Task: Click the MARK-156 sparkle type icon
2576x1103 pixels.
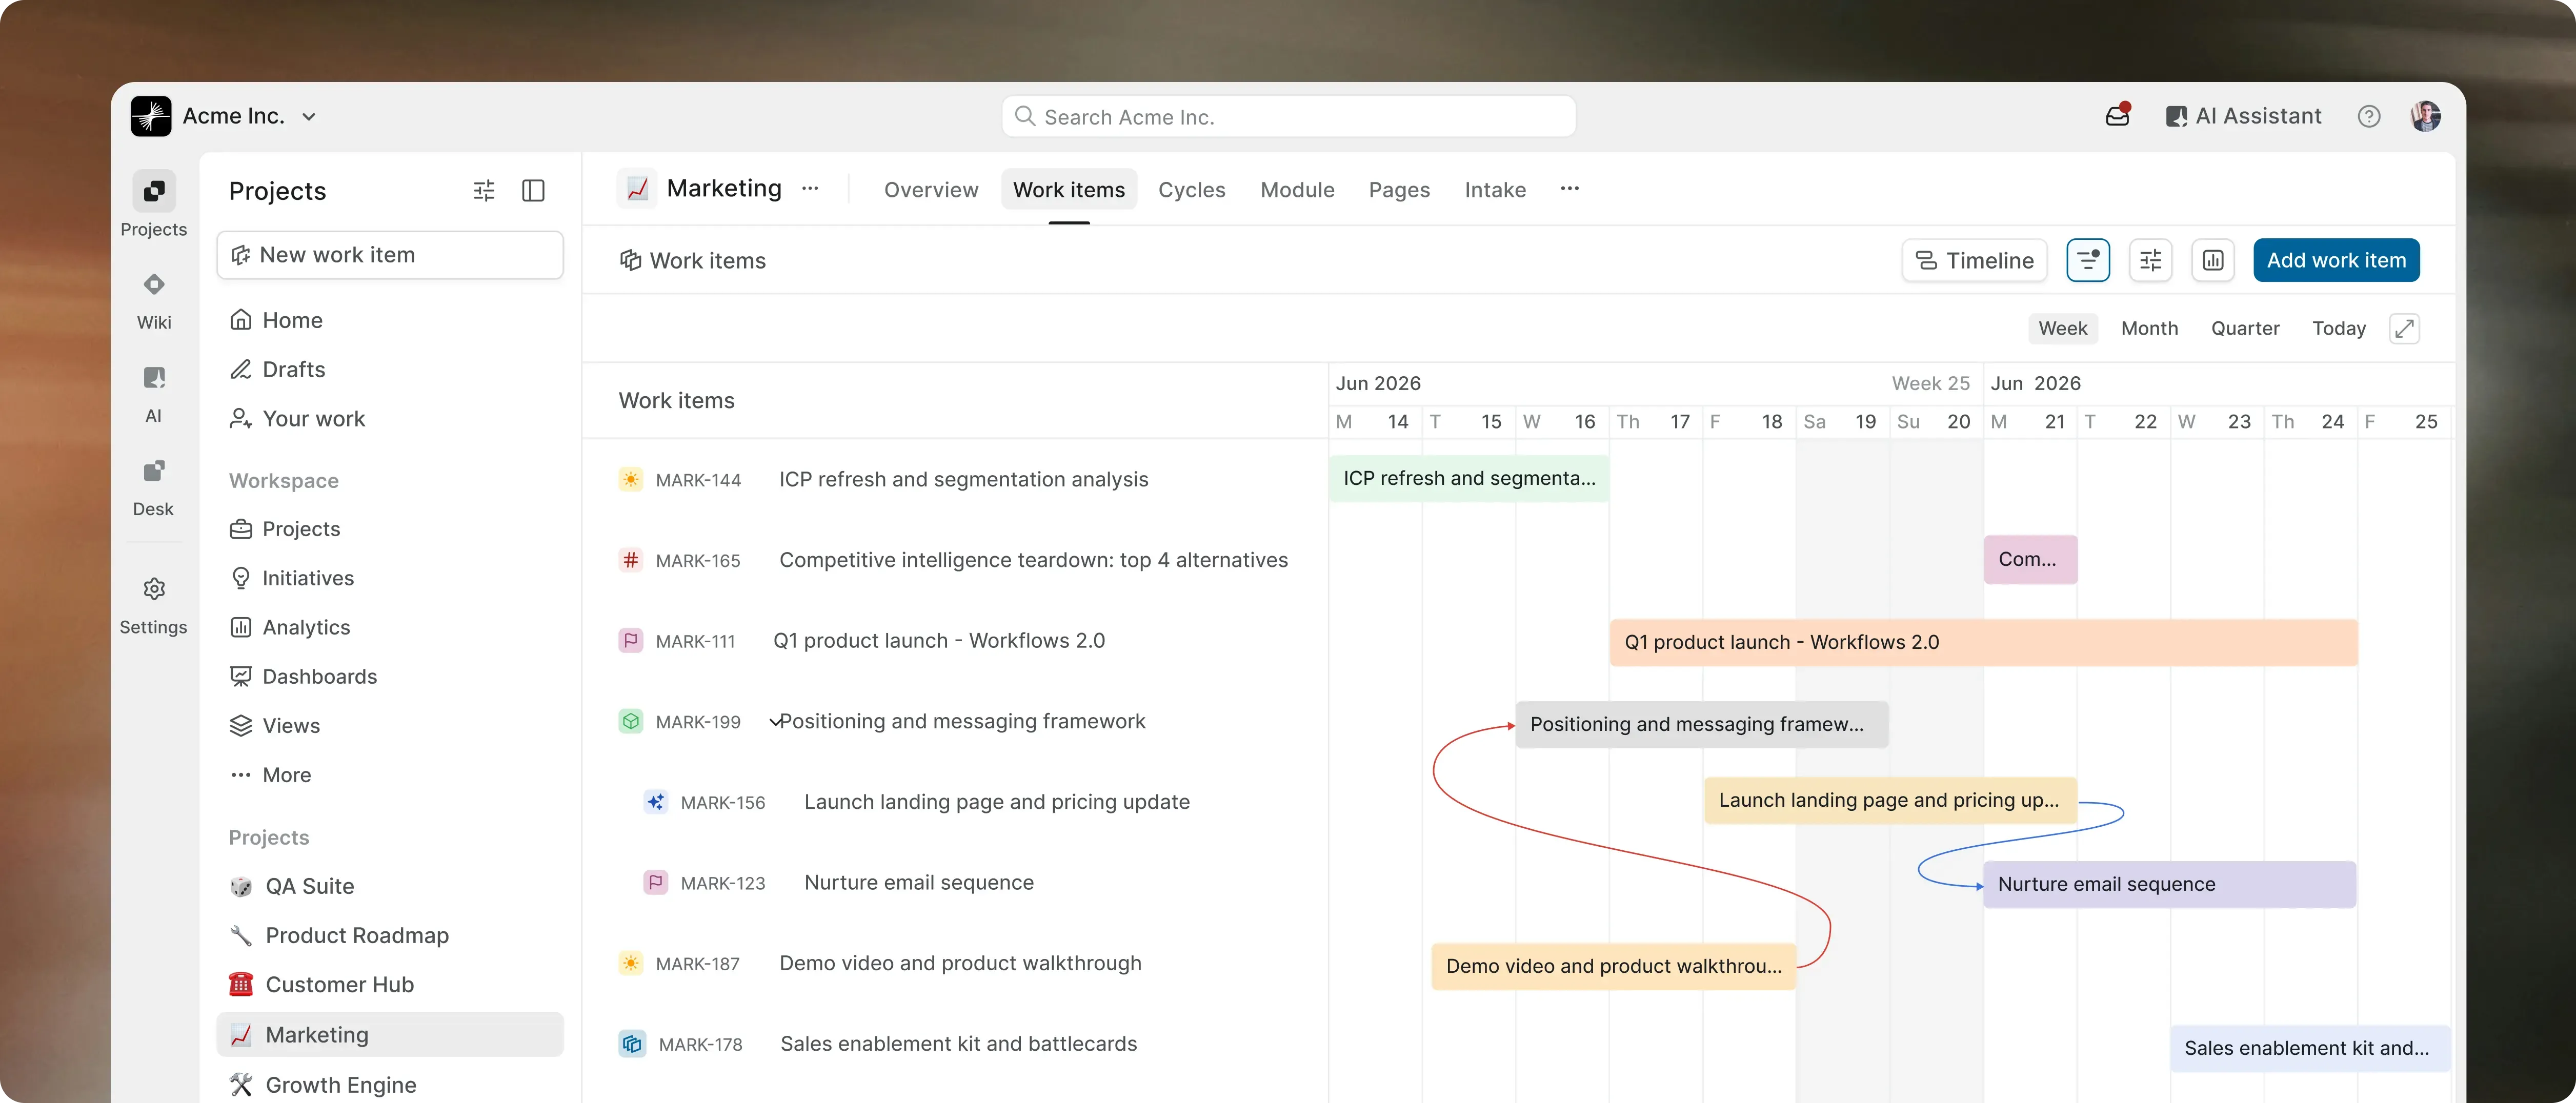Action: 656,802
